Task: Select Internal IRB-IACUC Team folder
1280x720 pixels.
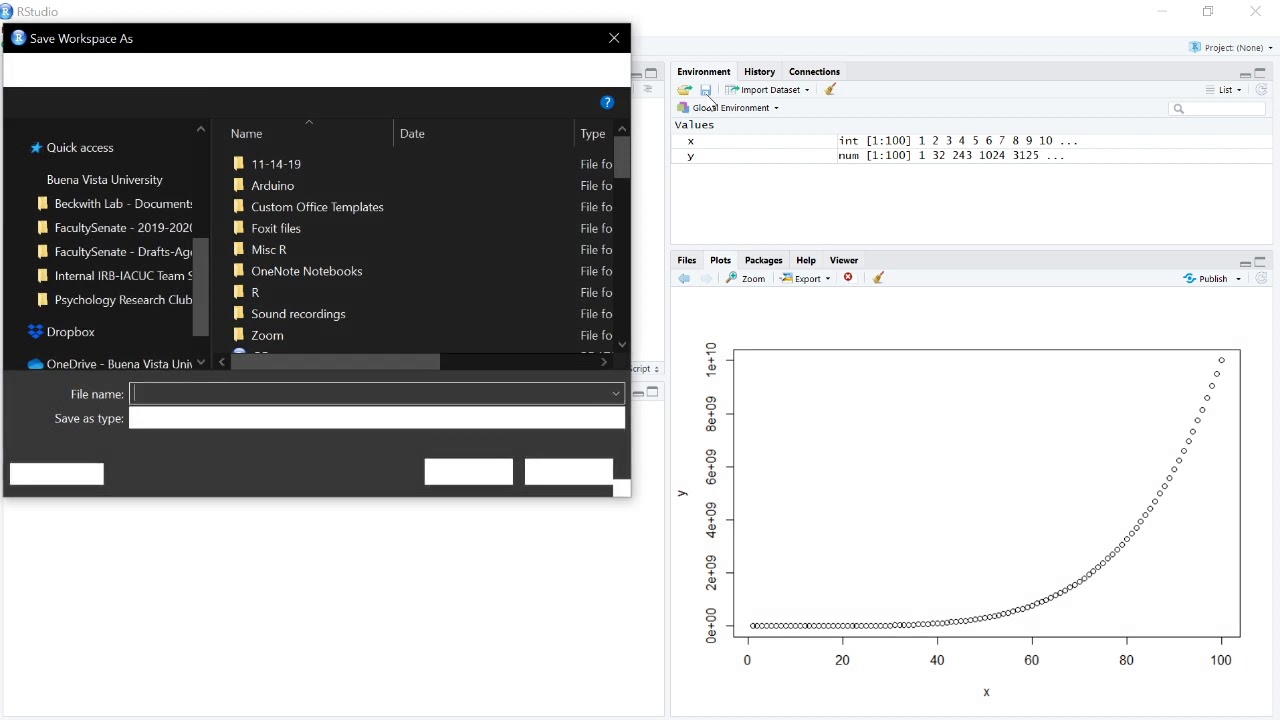Action: click(123, 276)
